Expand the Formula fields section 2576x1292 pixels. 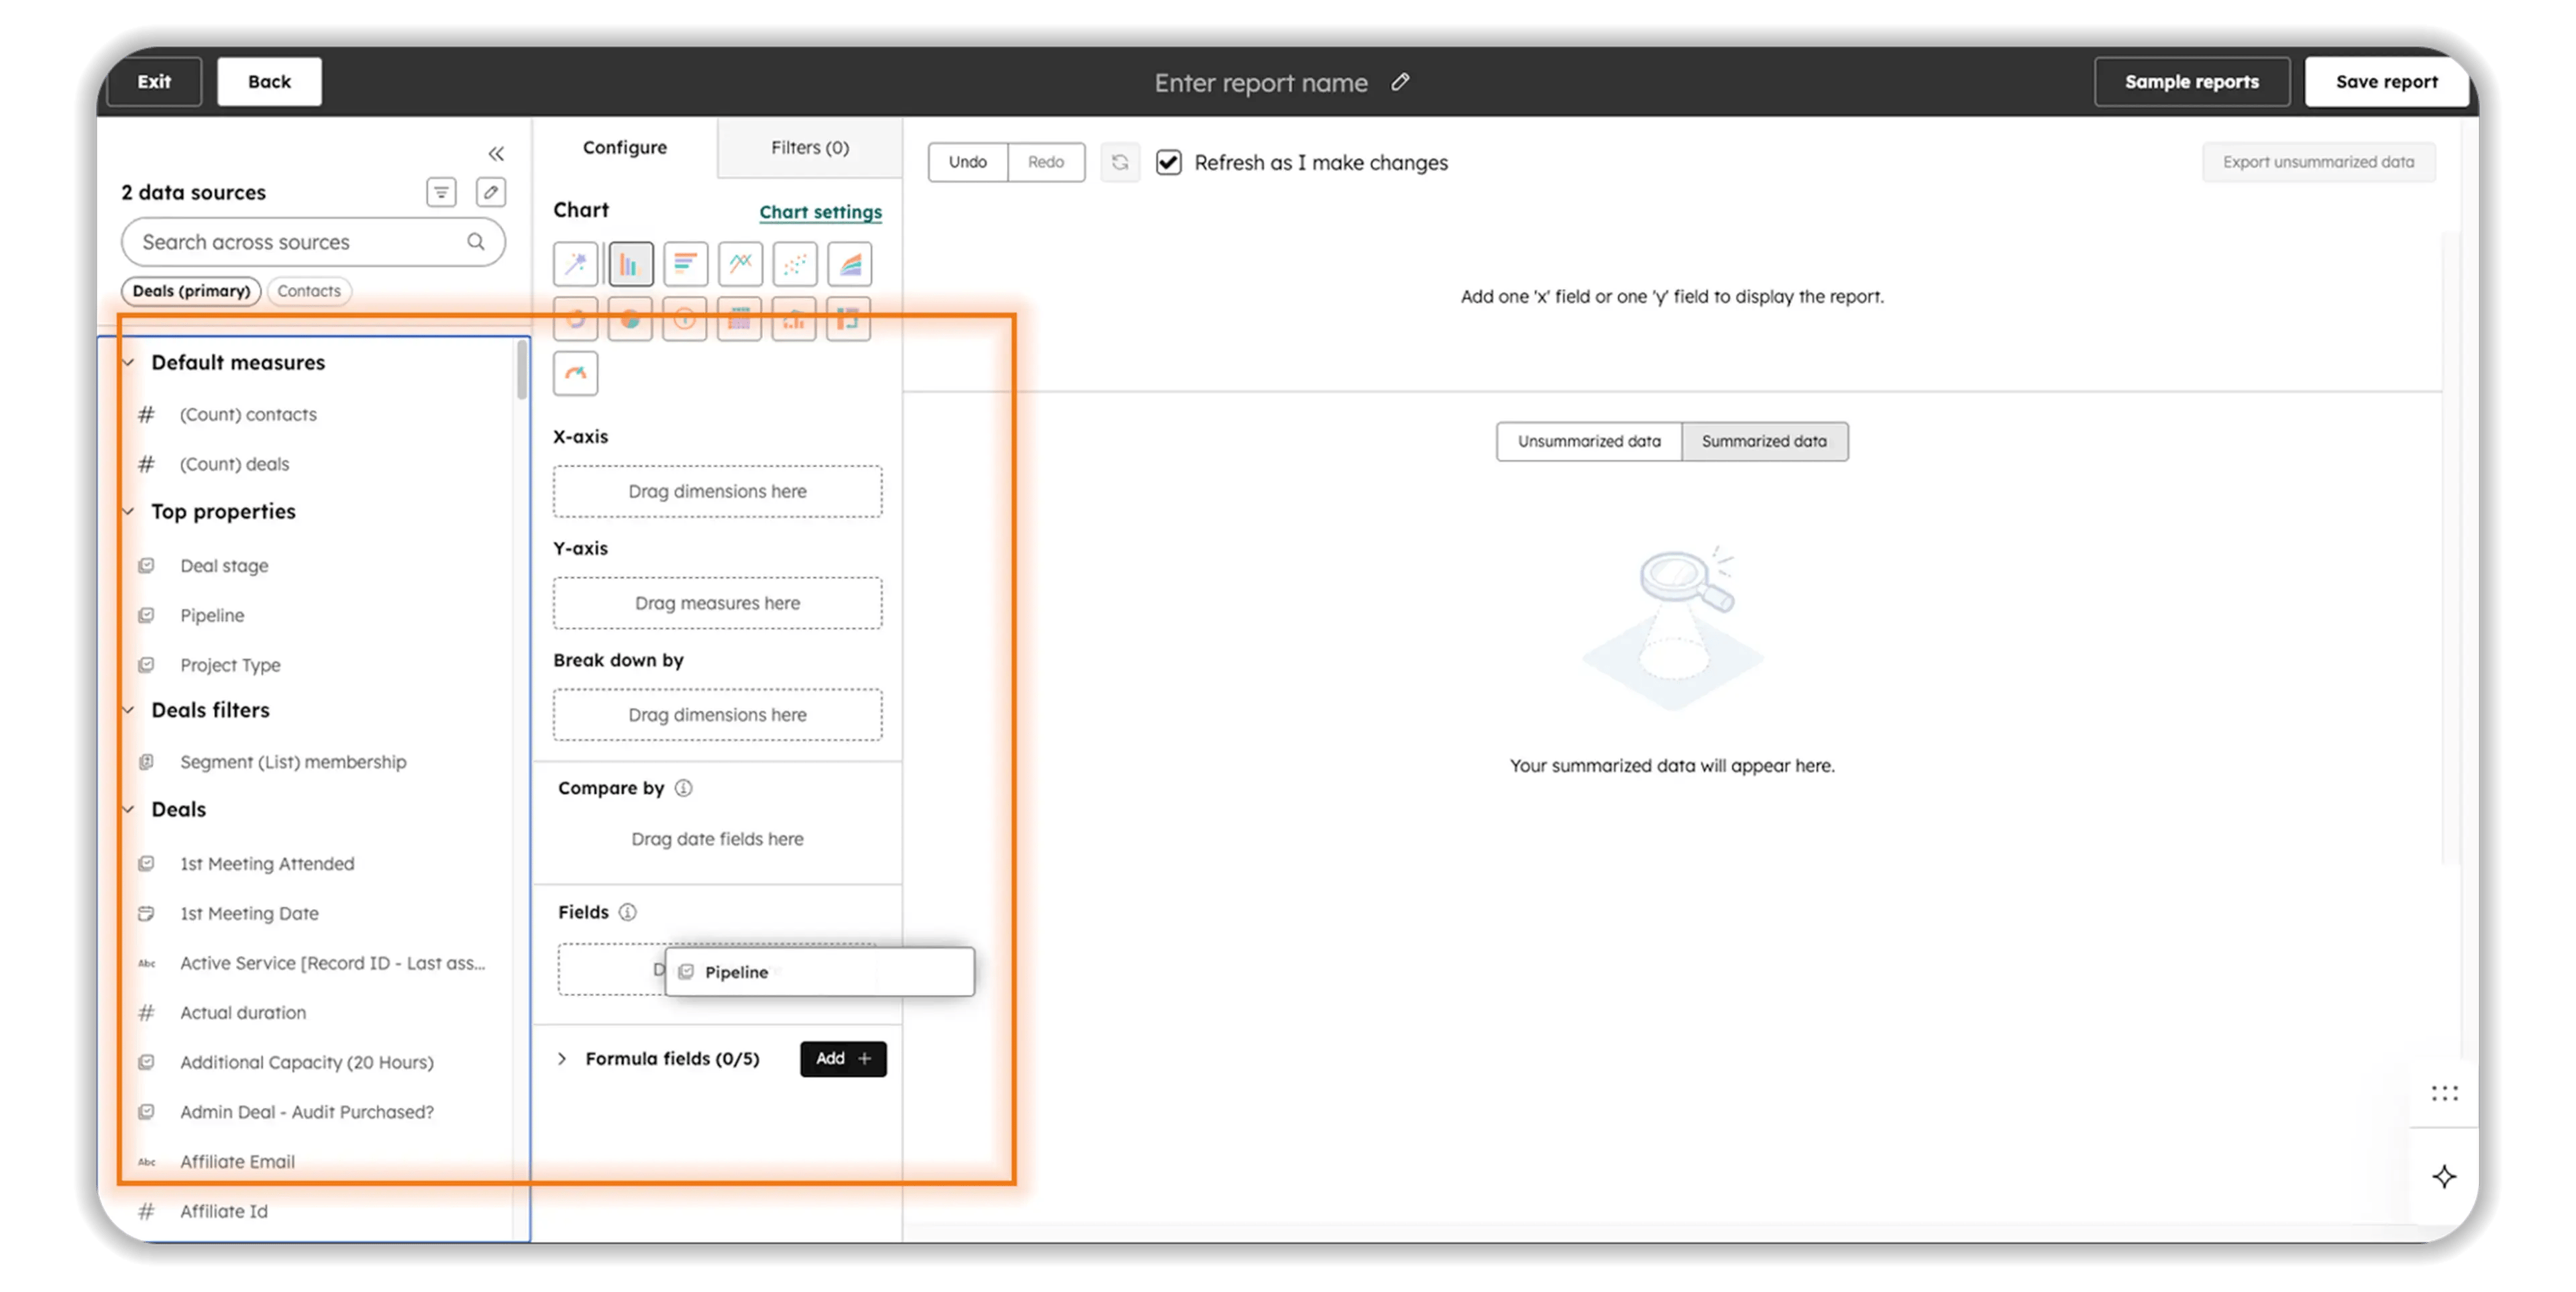(563, 1058)
